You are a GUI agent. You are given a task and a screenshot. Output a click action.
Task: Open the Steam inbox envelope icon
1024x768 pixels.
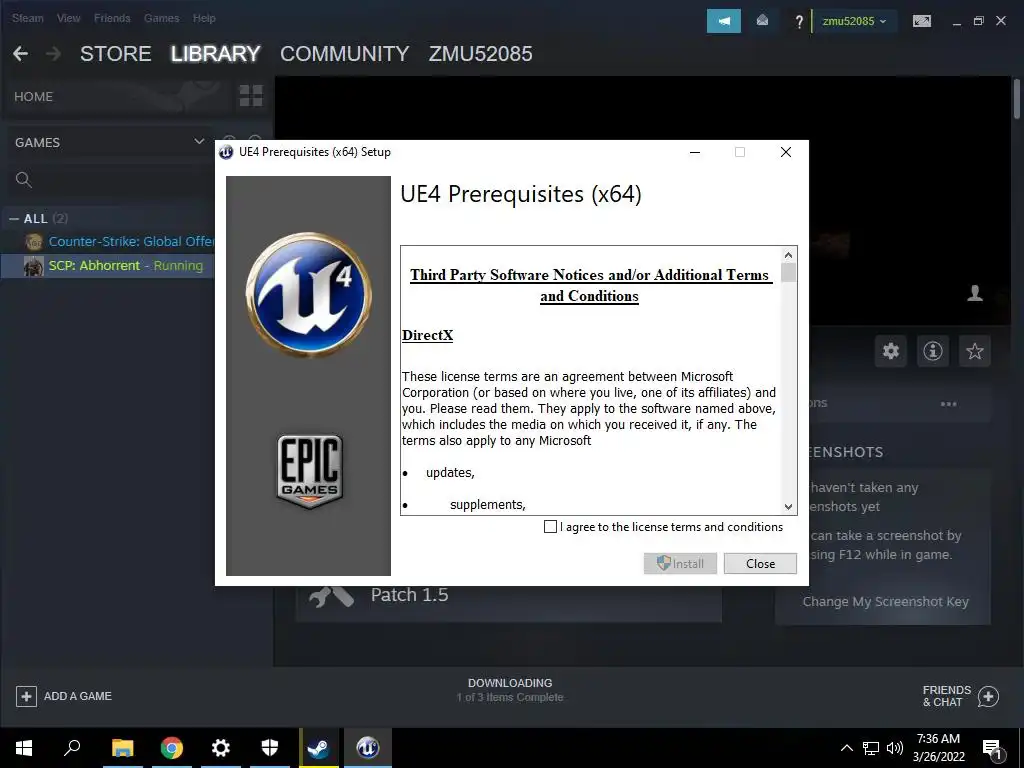click(762, 21)
